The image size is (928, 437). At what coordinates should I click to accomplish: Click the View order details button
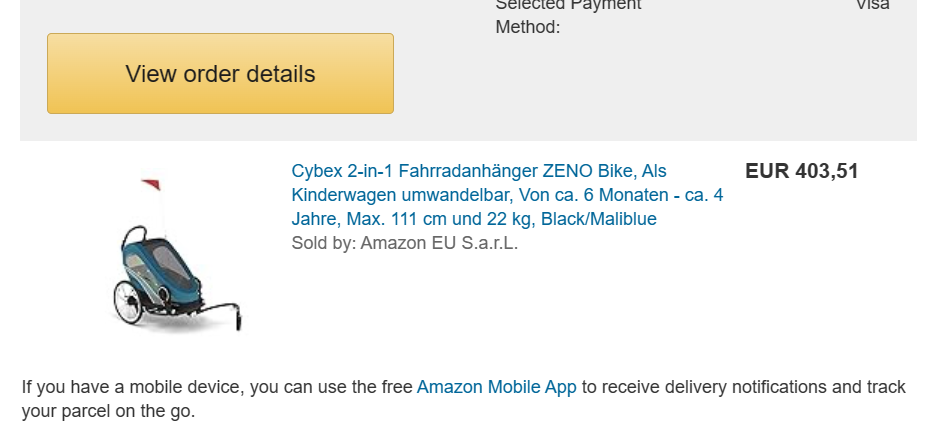[220, 74]
